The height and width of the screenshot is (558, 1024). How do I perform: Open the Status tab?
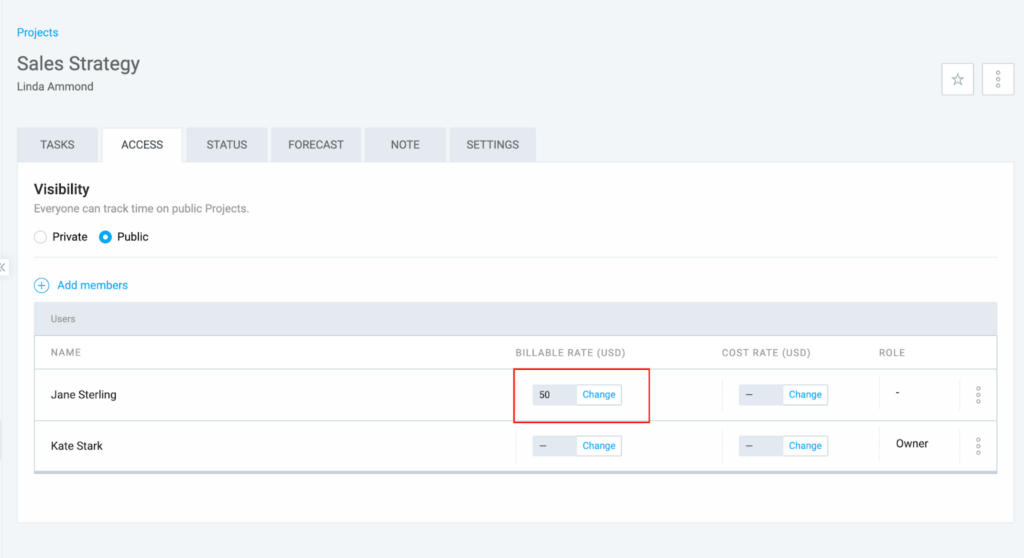[x=227, y=145]
